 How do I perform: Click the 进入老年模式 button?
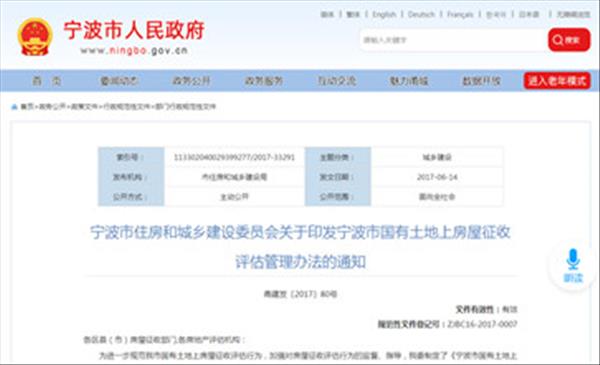(x=557, y=81)
